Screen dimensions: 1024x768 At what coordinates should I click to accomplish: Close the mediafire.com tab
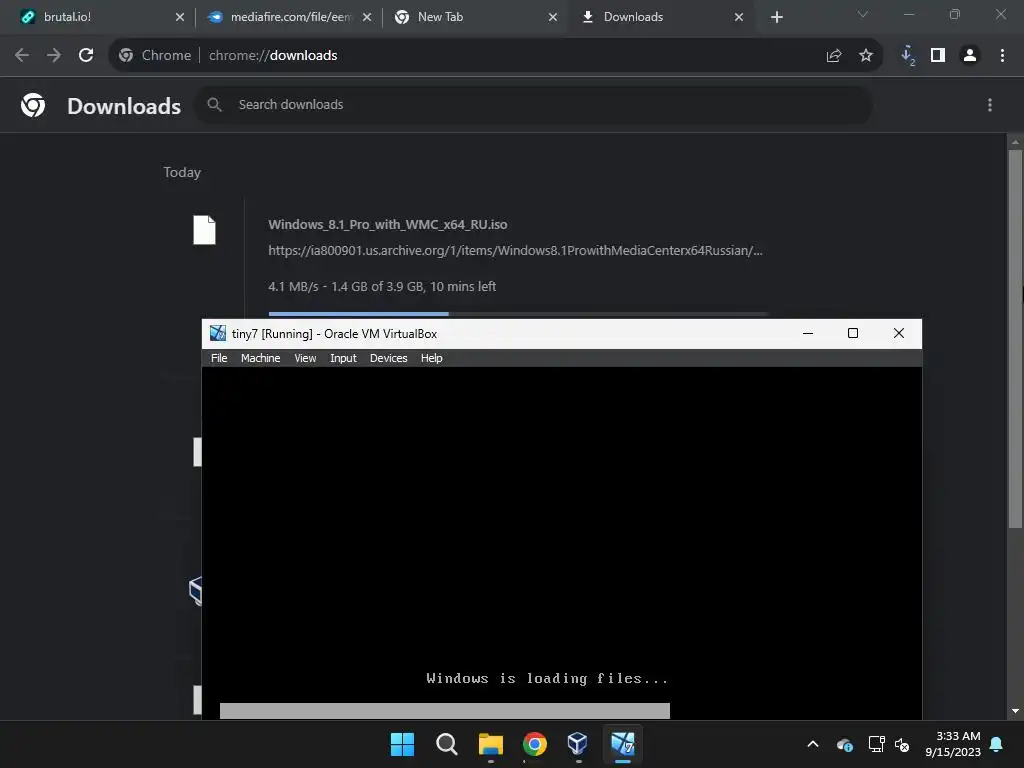coord(367,17)
